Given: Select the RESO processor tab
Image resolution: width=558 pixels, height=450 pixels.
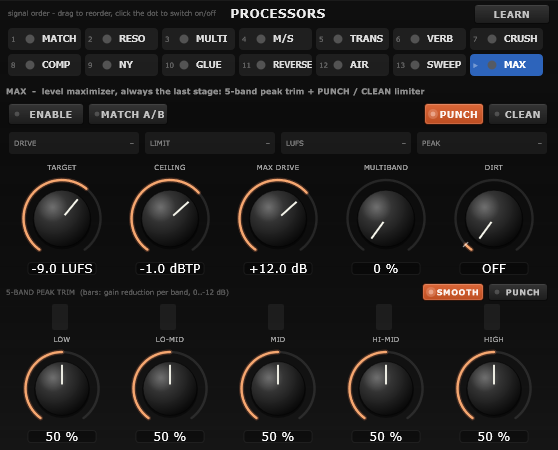Looking at the screenshot, I should coord(121,39).
